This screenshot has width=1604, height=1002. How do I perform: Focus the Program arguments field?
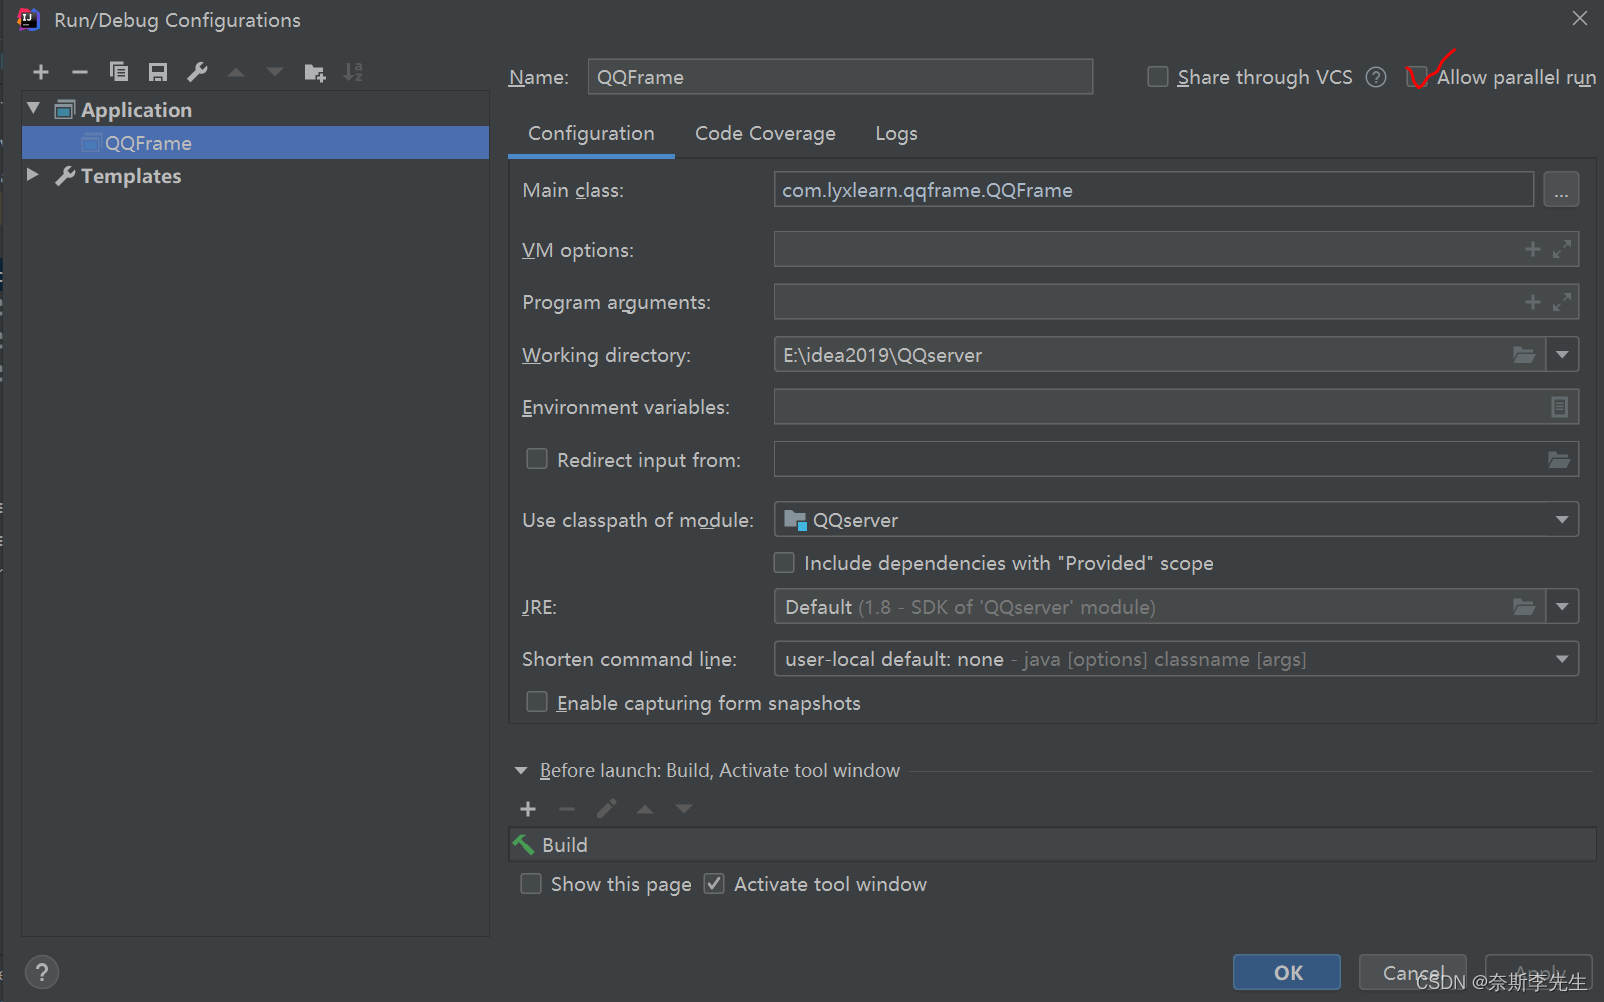click(1176, 302)
